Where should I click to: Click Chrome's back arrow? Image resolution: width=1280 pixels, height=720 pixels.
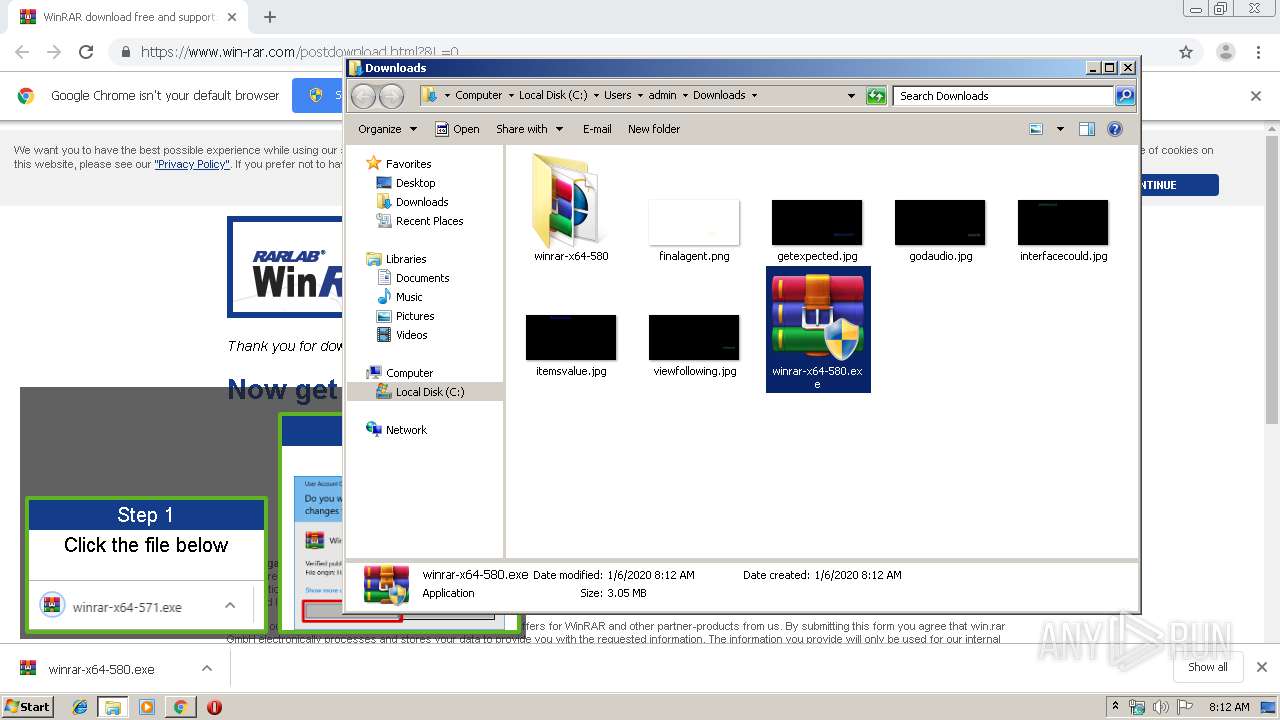coord(22,52)
